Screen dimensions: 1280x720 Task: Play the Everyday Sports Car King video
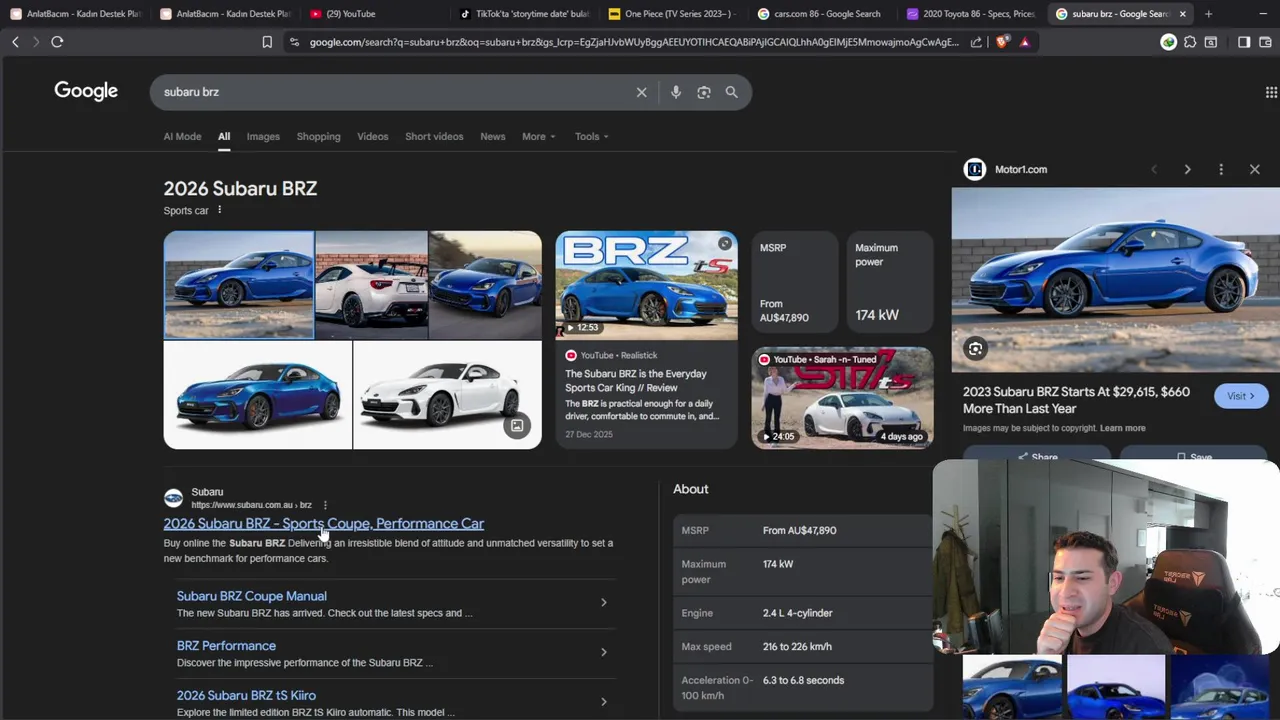647,286
